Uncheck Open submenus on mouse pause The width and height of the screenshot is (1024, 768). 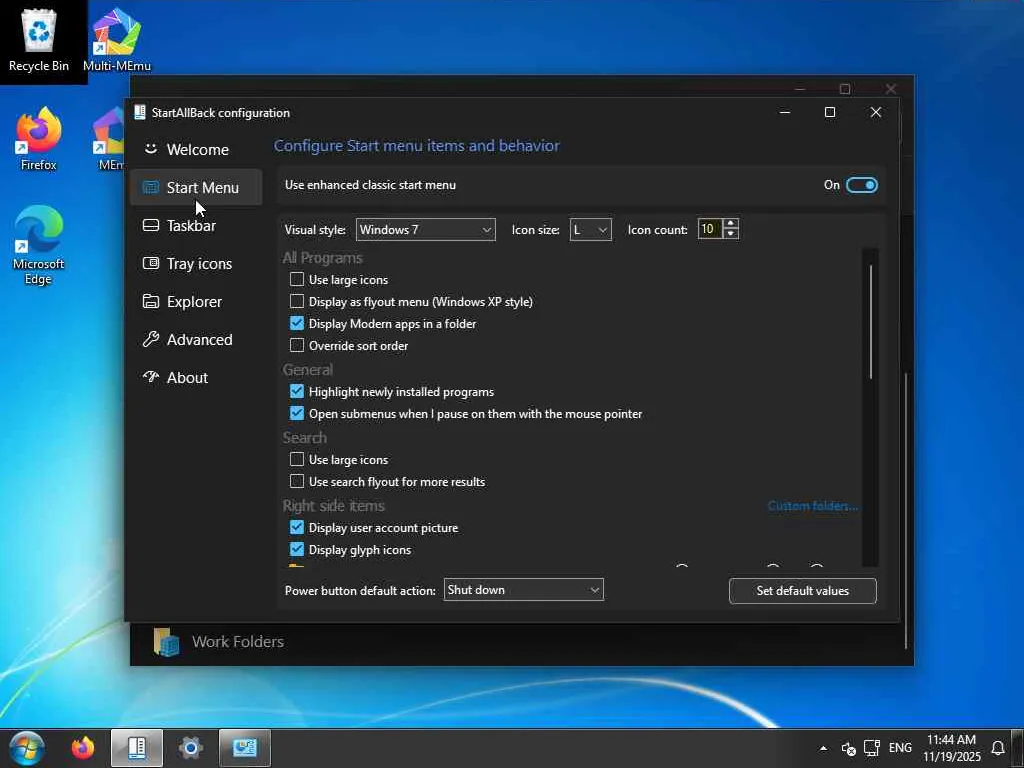pyautogui.click(x=297, y=413)
